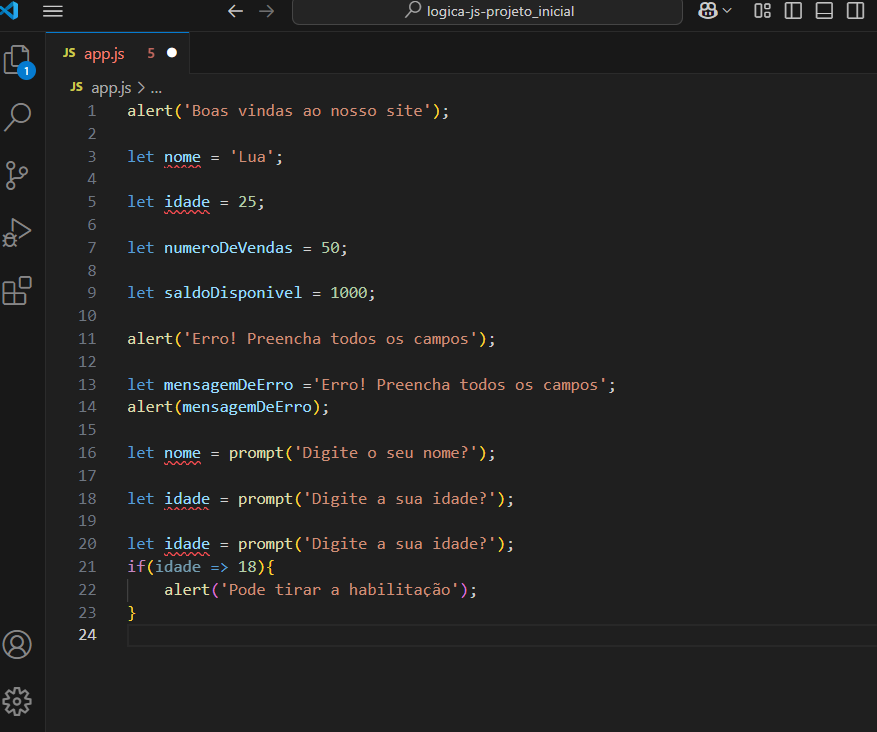This screenshot has height=732, width=877.
Task: Click the nome variable on line 3
Action: pyautogui.click(x=182, y=157)
